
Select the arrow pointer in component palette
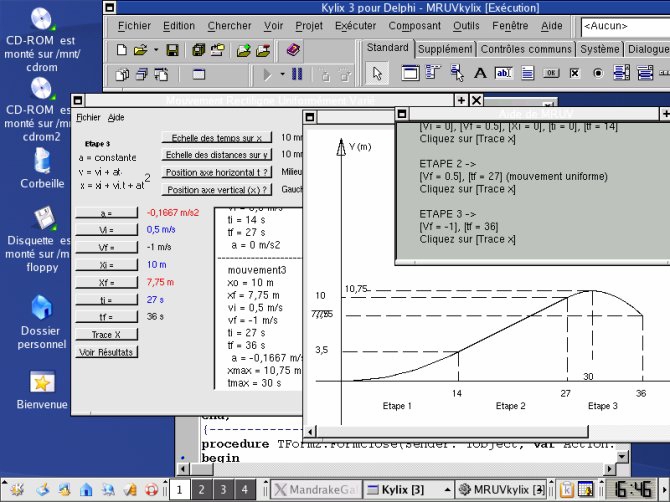click(377, 73)
